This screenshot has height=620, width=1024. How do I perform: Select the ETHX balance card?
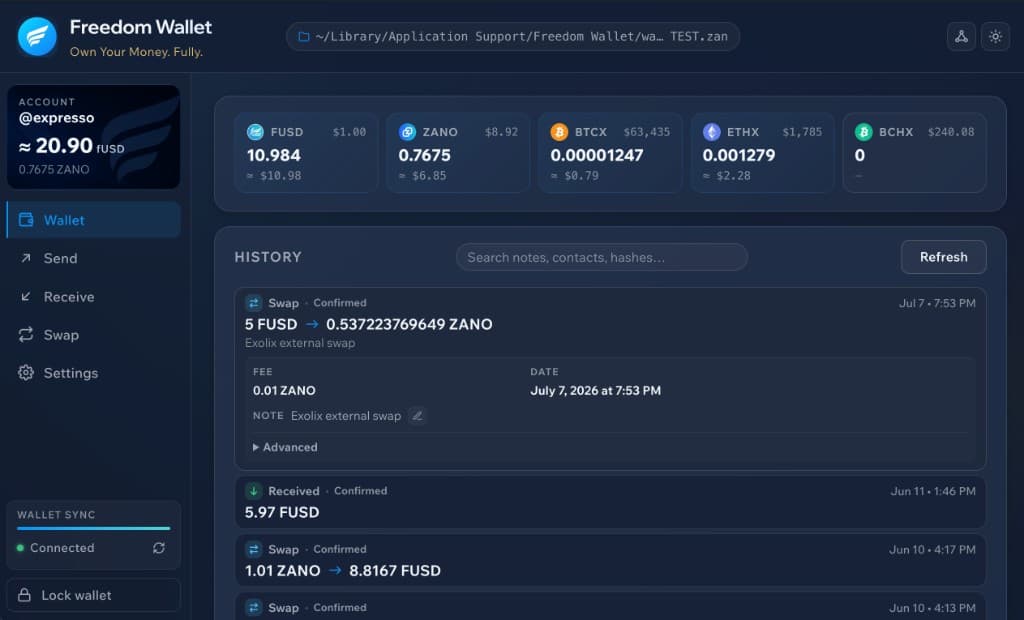click(762, 153)
